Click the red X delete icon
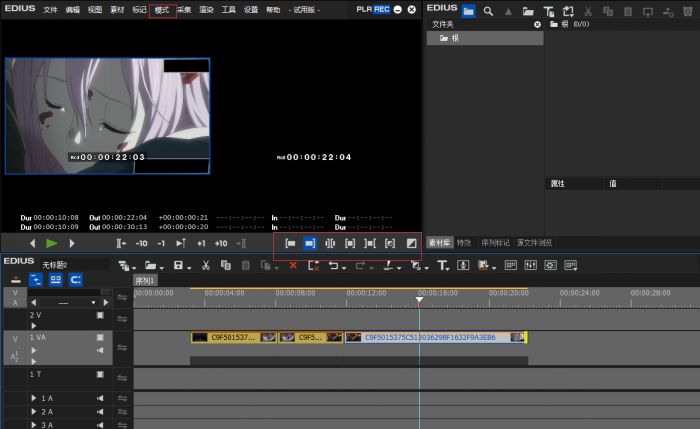The image size is (700, 429). pos(293,265)
